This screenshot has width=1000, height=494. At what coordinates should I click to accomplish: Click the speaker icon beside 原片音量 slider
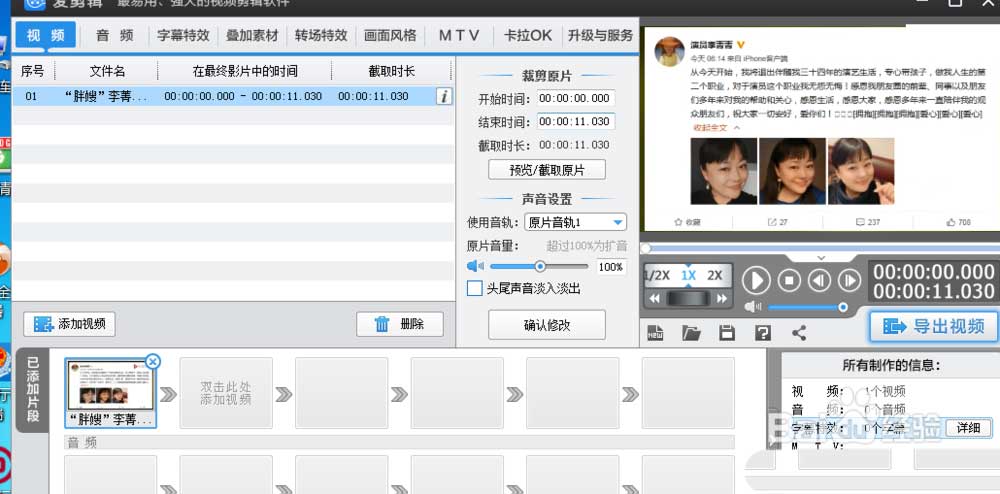475,266
